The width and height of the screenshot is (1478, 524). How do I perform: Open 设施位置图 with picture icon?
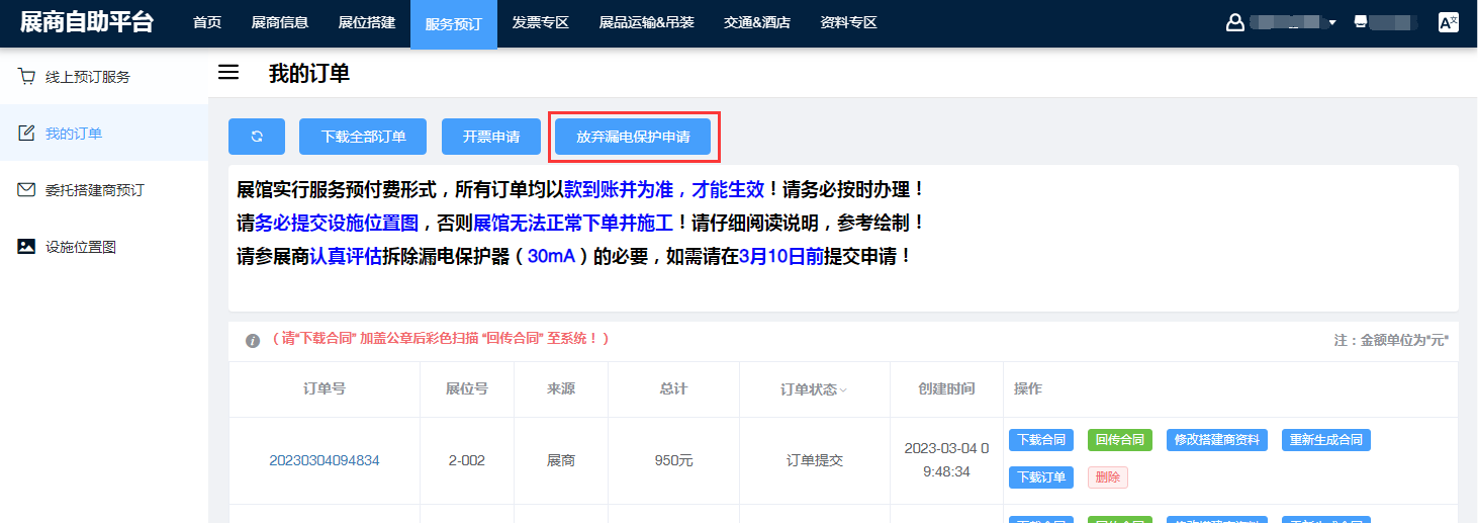pos(80,246)
